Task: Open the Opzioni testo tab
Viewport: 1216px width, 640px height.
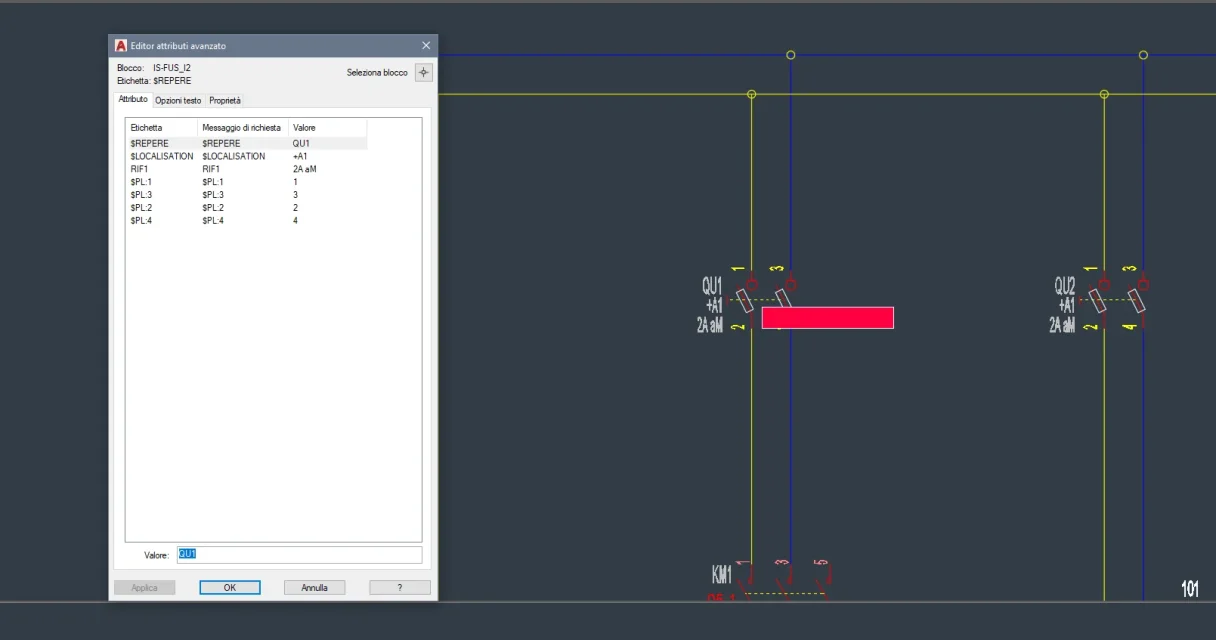Action: tap(178, 101)
